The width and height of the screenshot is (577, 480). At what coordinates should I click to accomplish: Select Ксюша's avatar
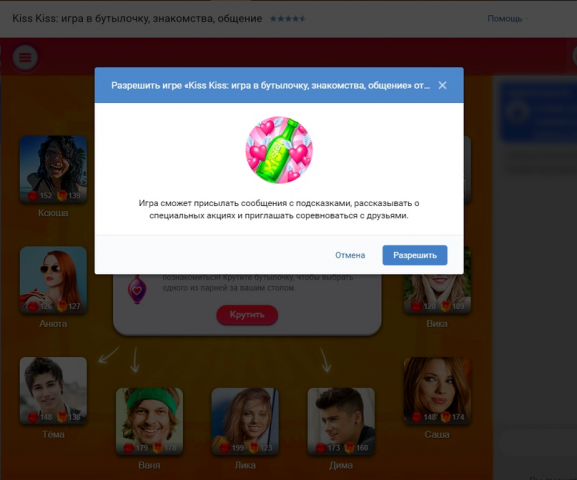click(x=53, y=169)
